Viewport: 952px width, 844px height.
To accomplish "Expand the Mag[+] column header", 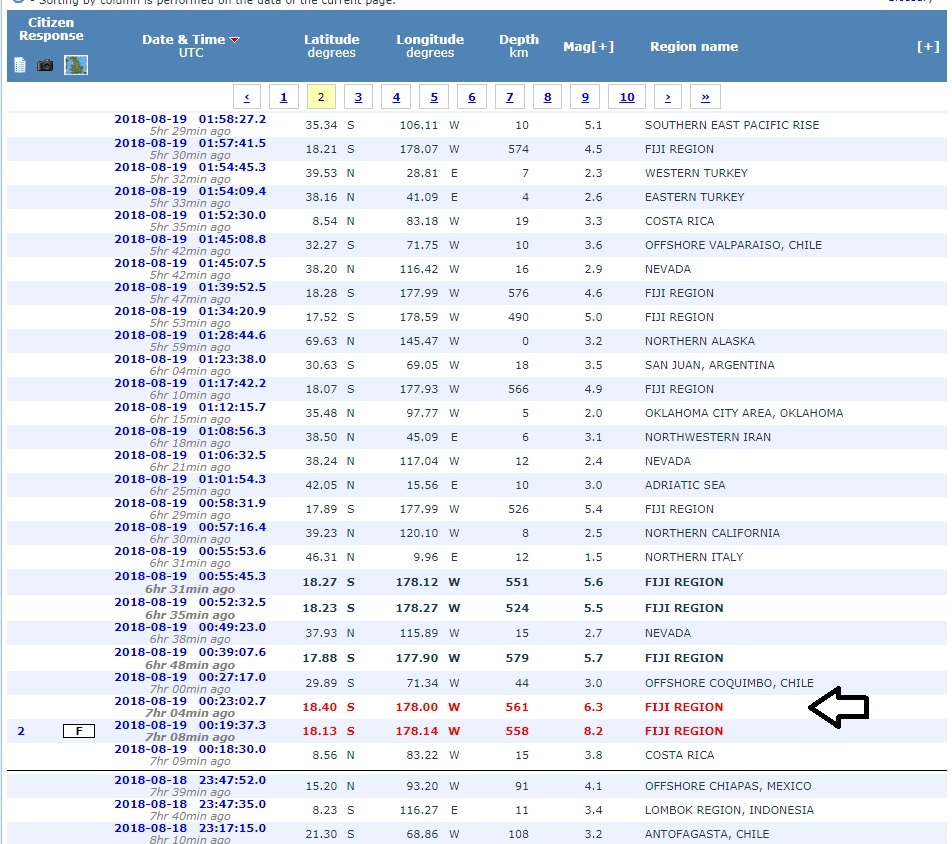I will coord(588,46).
